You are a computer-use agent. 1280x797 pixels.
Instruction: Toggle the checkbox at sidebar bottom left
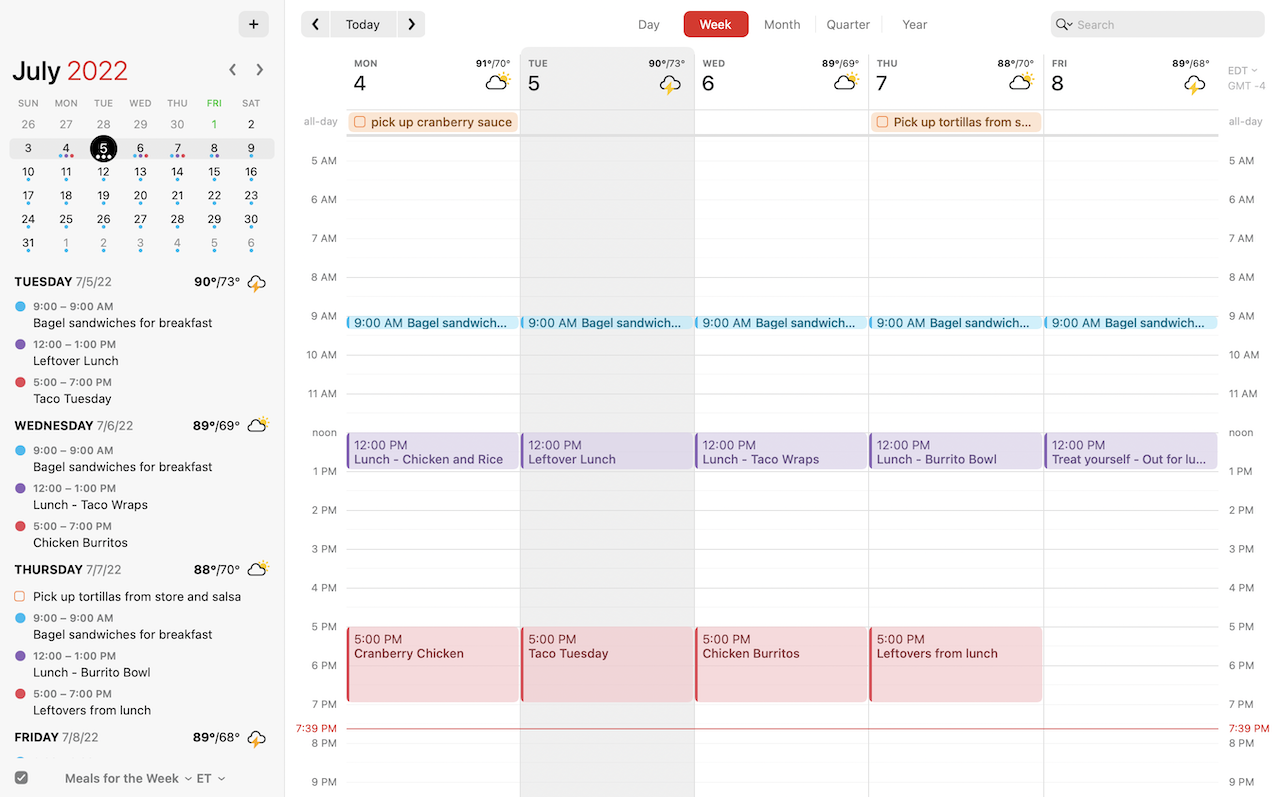[21, 778]
